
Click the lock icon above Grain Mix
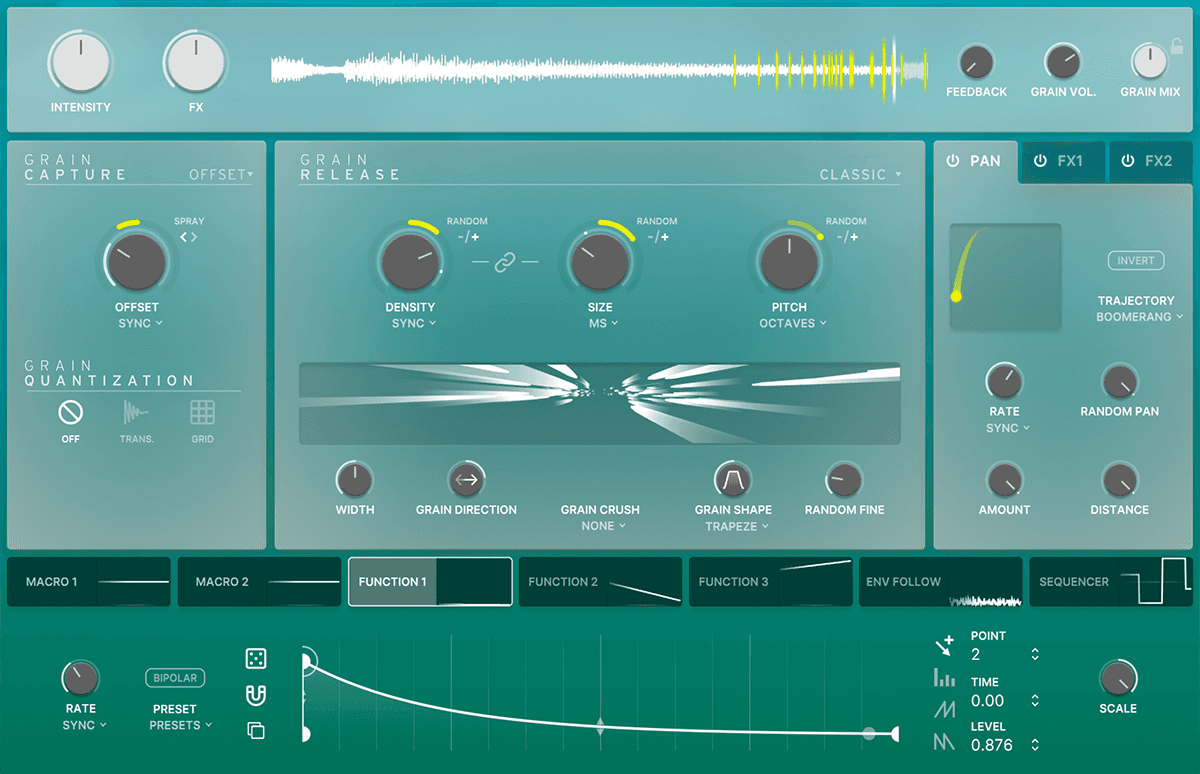[x=1177, y=46]
